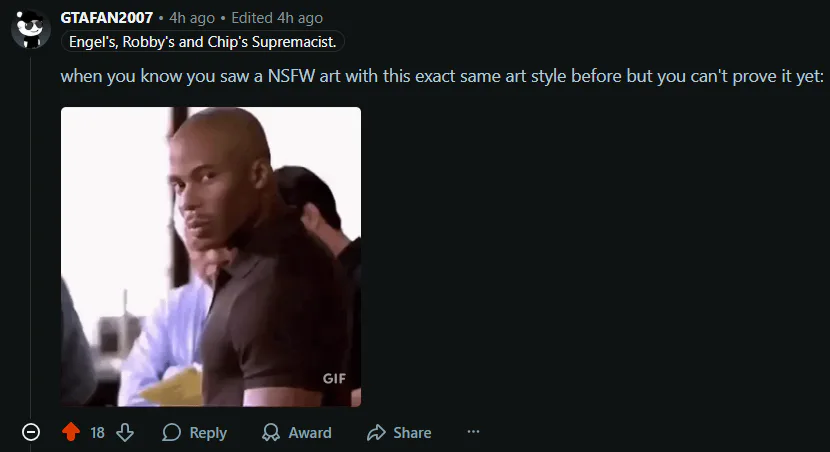
Task: Click the comment text about NSFW art
Action: [x=442, y=76]
